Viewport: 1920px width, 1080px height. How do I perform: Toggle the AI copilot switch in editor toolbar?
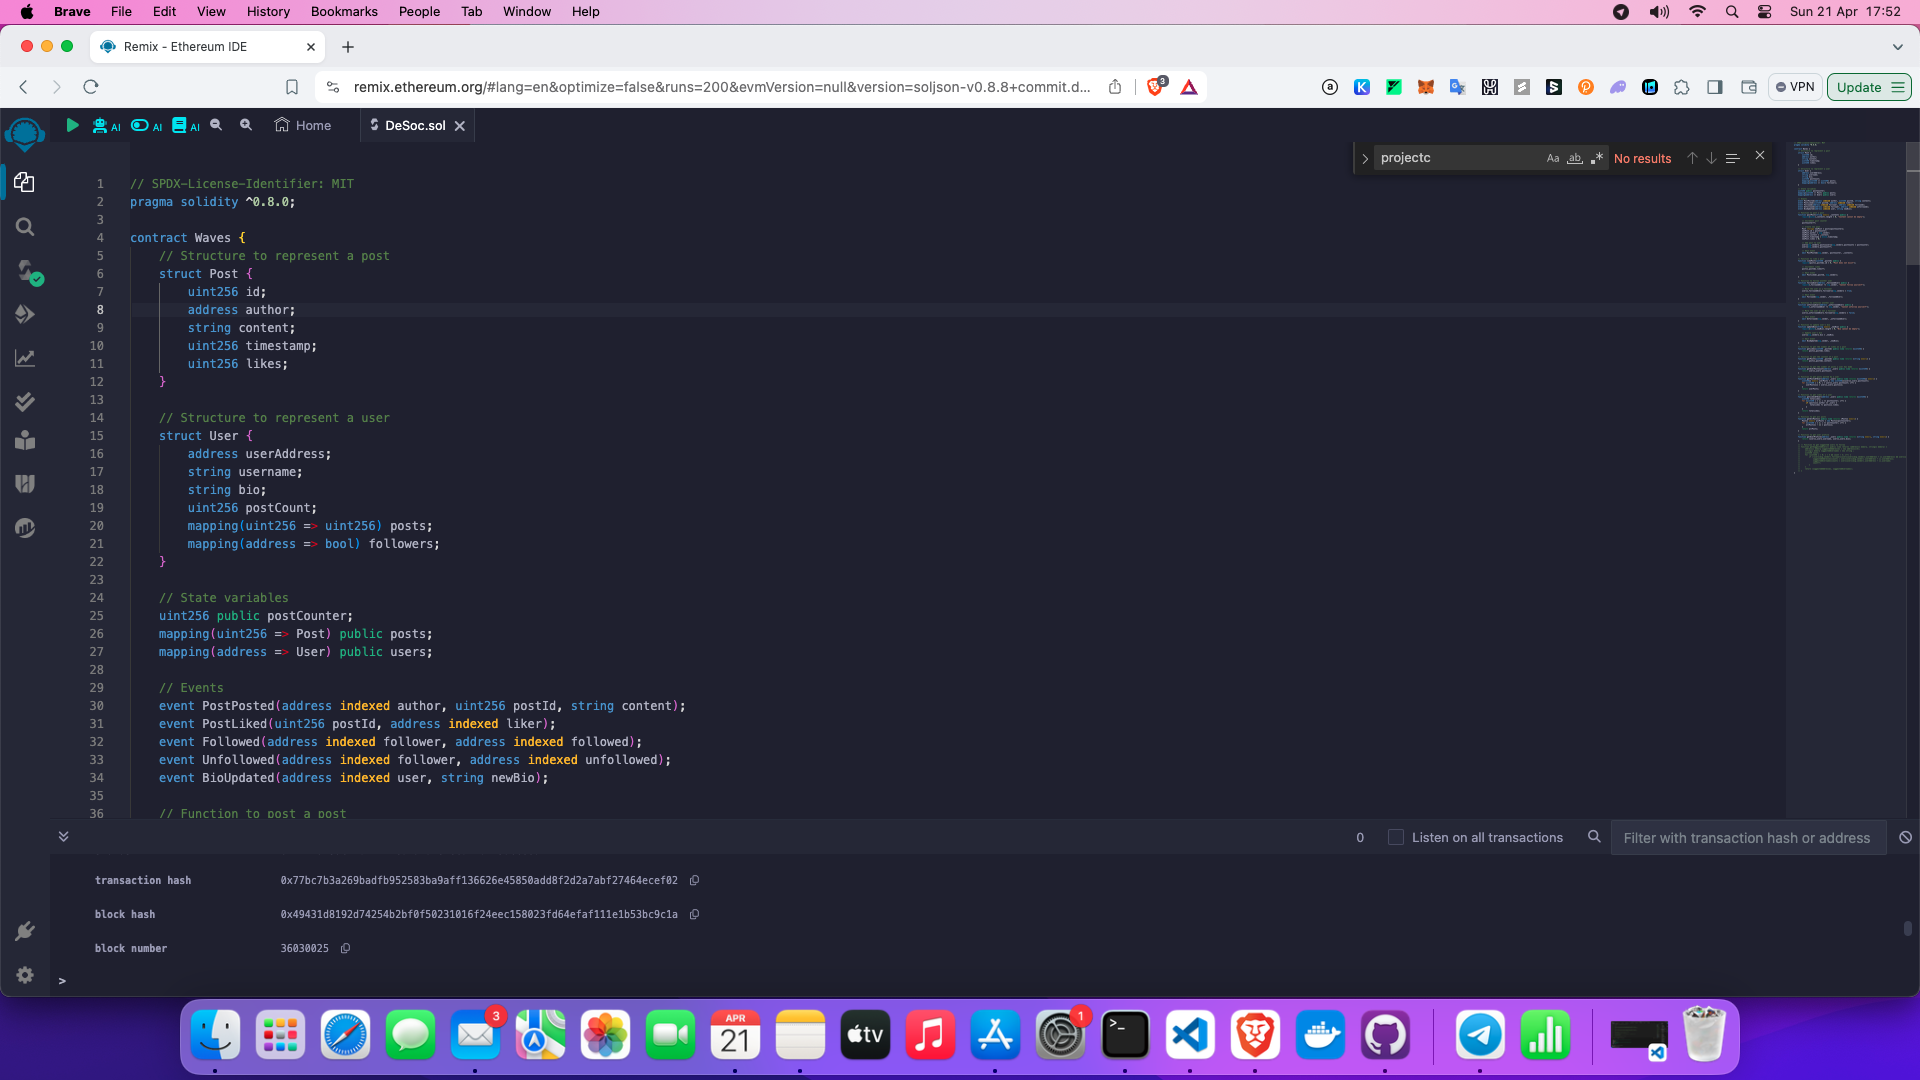coord(145,125)
